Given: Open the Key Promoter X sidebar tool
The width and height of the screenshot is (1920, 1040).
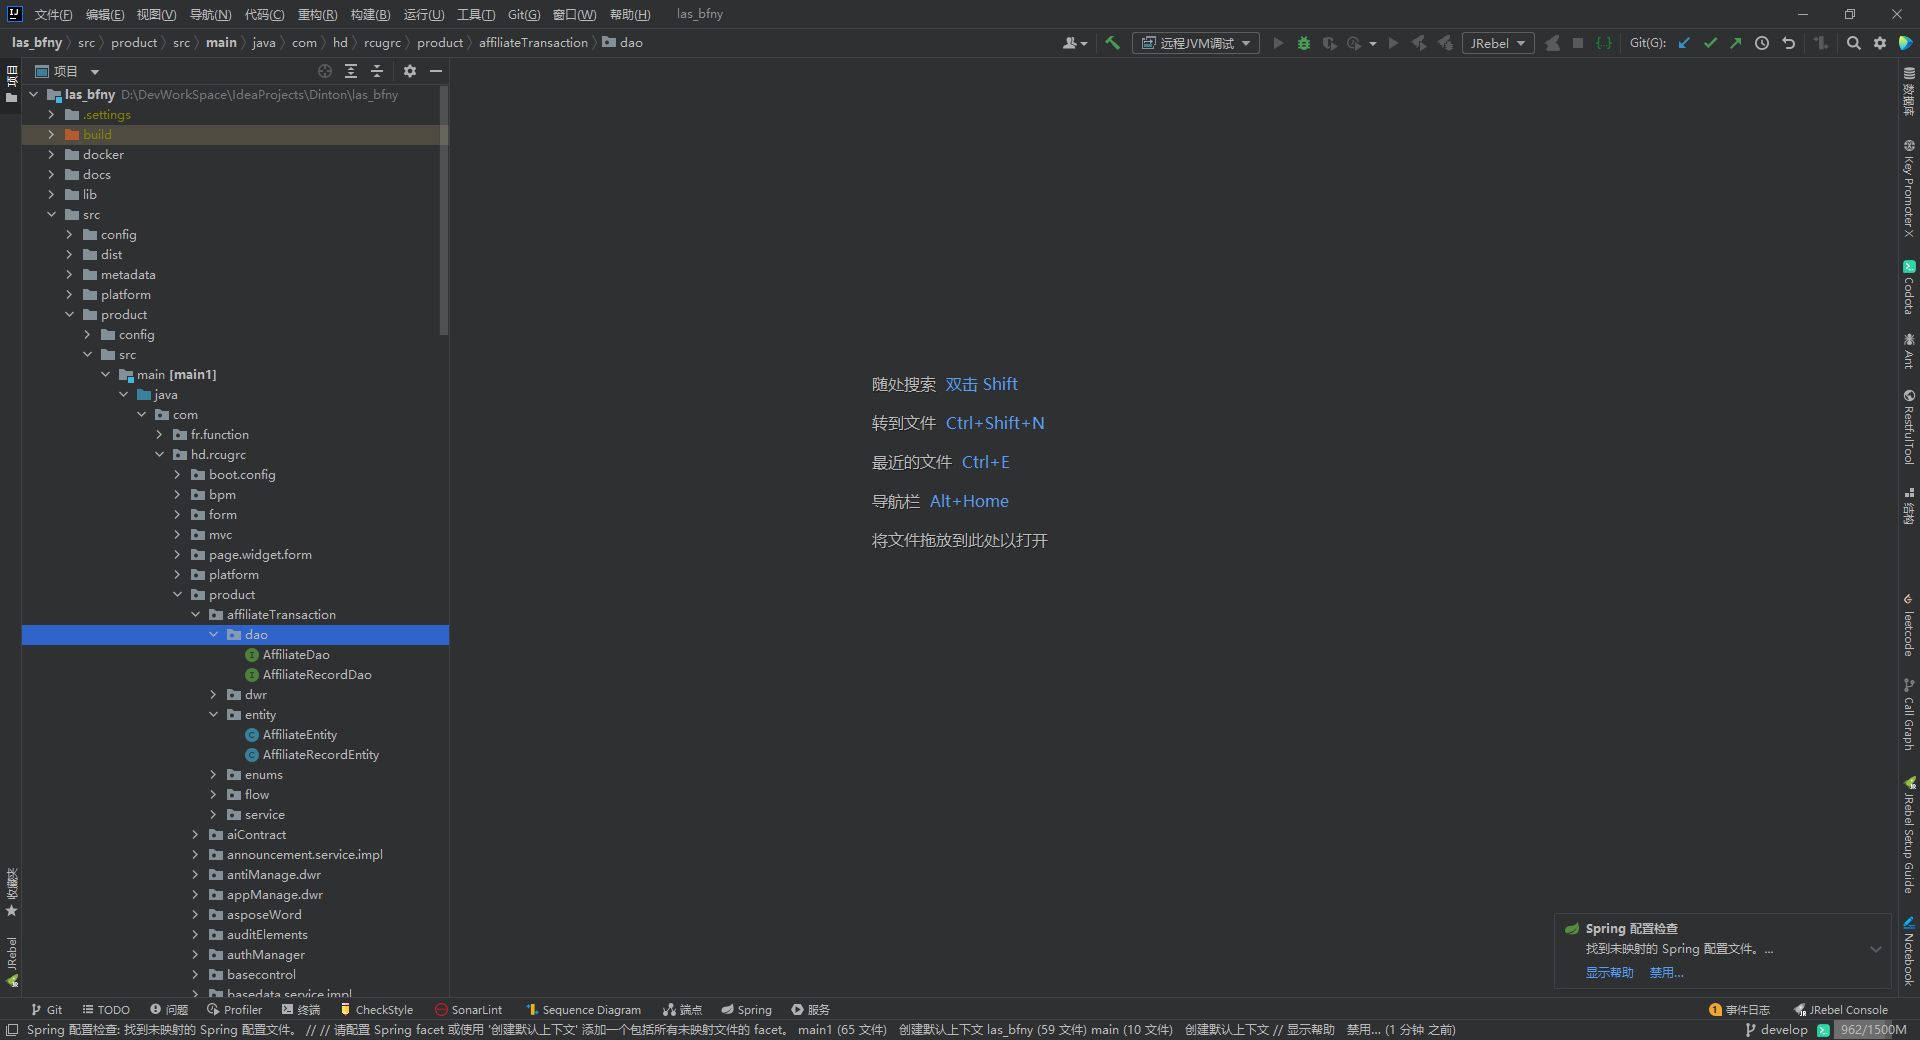Looking at the screenshot, I should pos(1909,188).
